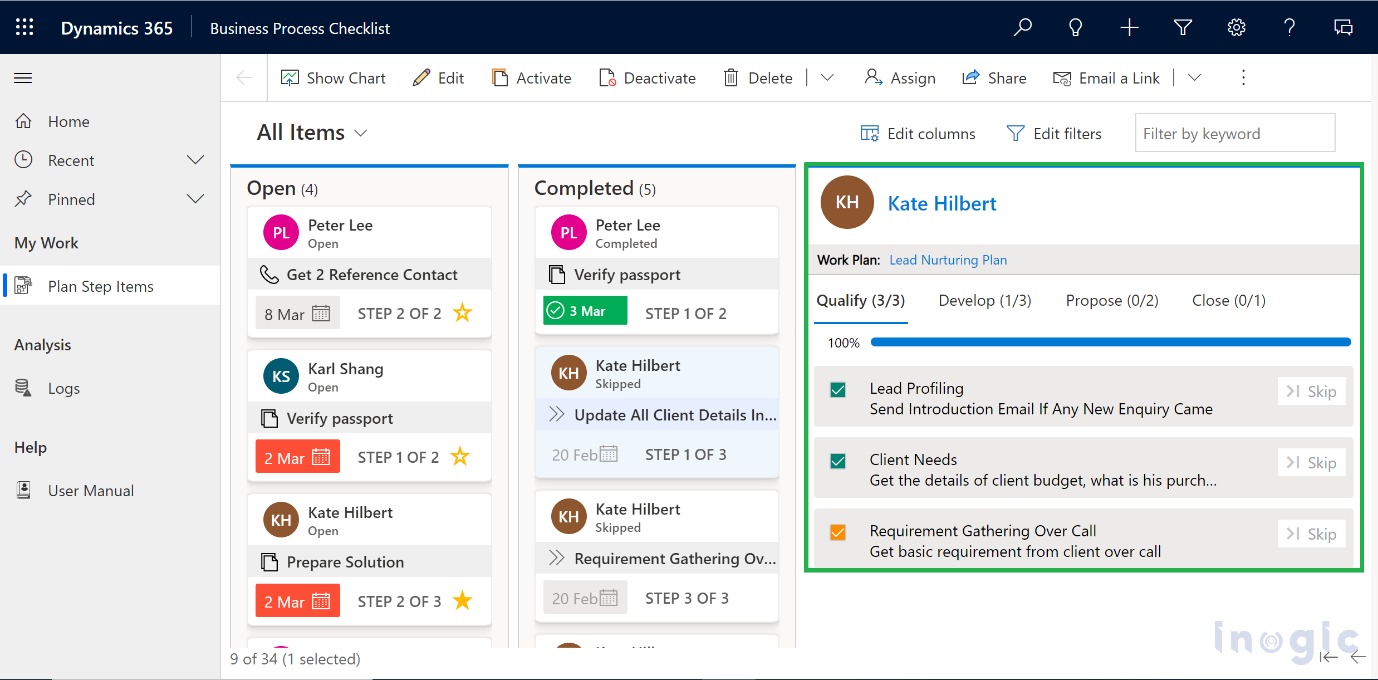1378x680 pixels.
Task: Click the Qualify 100% progress bar
Action: point(1111,342)
